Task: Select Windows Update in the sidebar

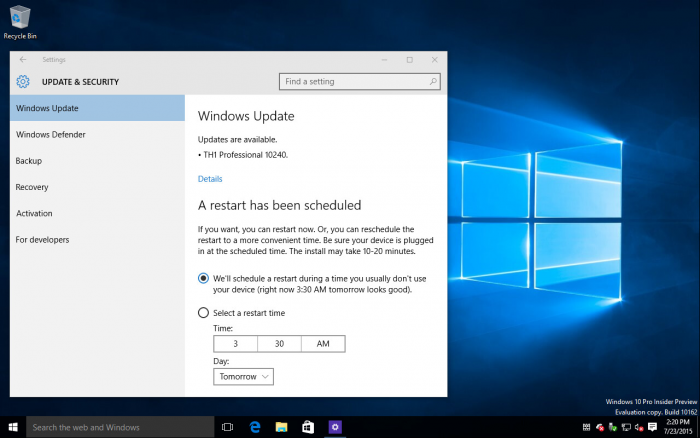Action: [97, 108]
